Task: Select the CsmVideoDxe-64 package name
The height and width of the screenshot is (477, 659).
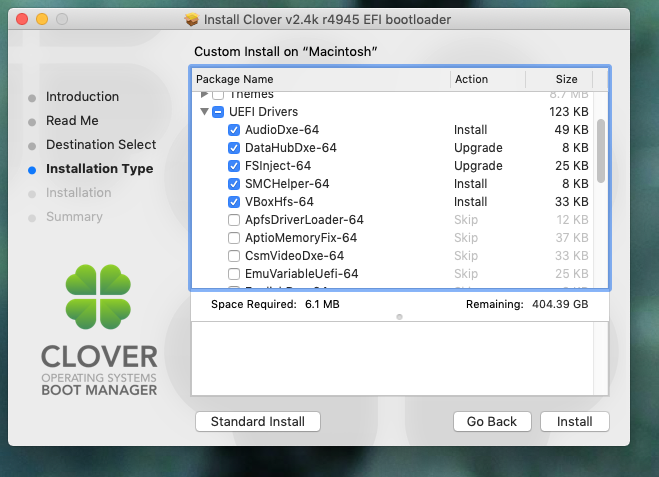Action: 295,256
